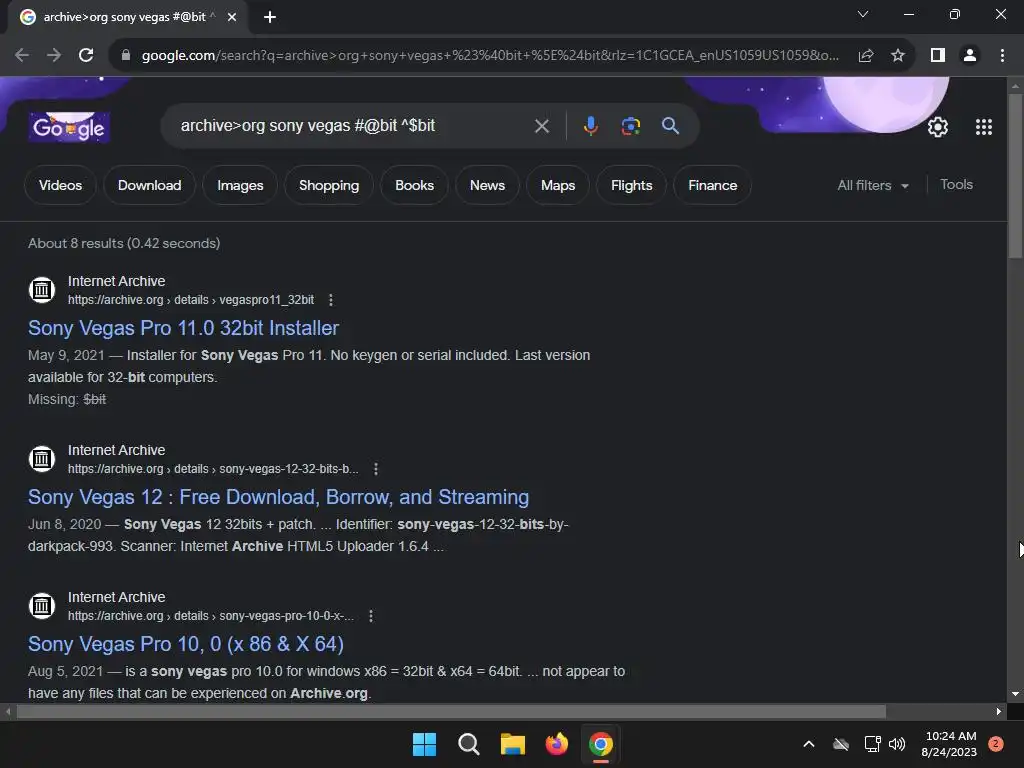Open a new browser tab
1024x768 pixels.
[270, 17]
